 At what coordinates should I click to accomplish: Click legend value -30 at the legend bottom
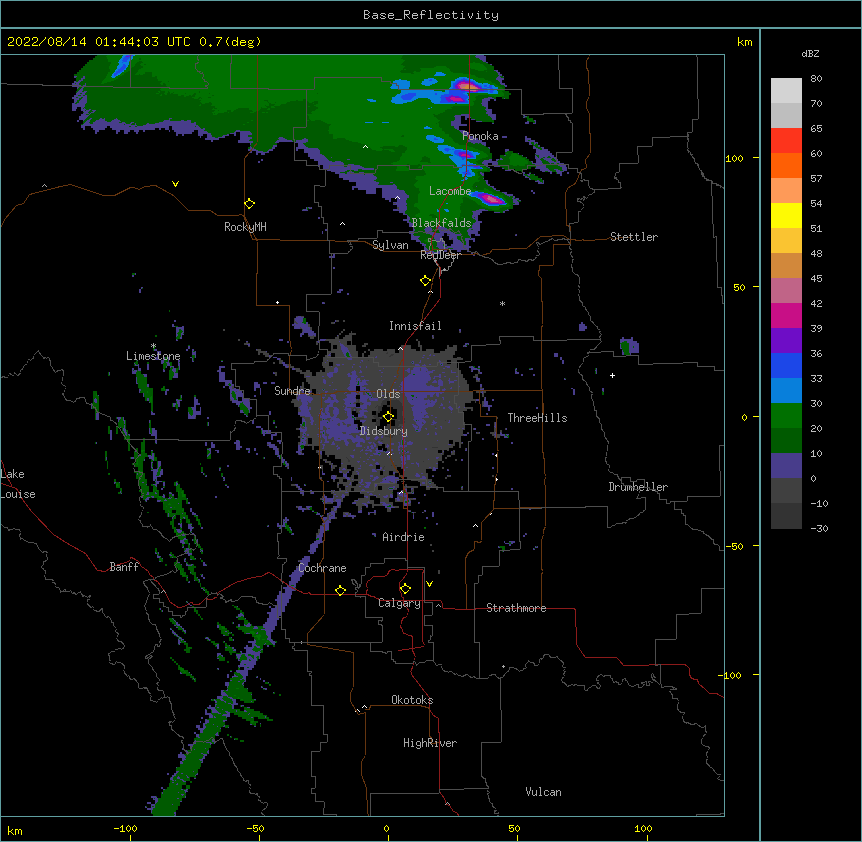click(819, 529)
